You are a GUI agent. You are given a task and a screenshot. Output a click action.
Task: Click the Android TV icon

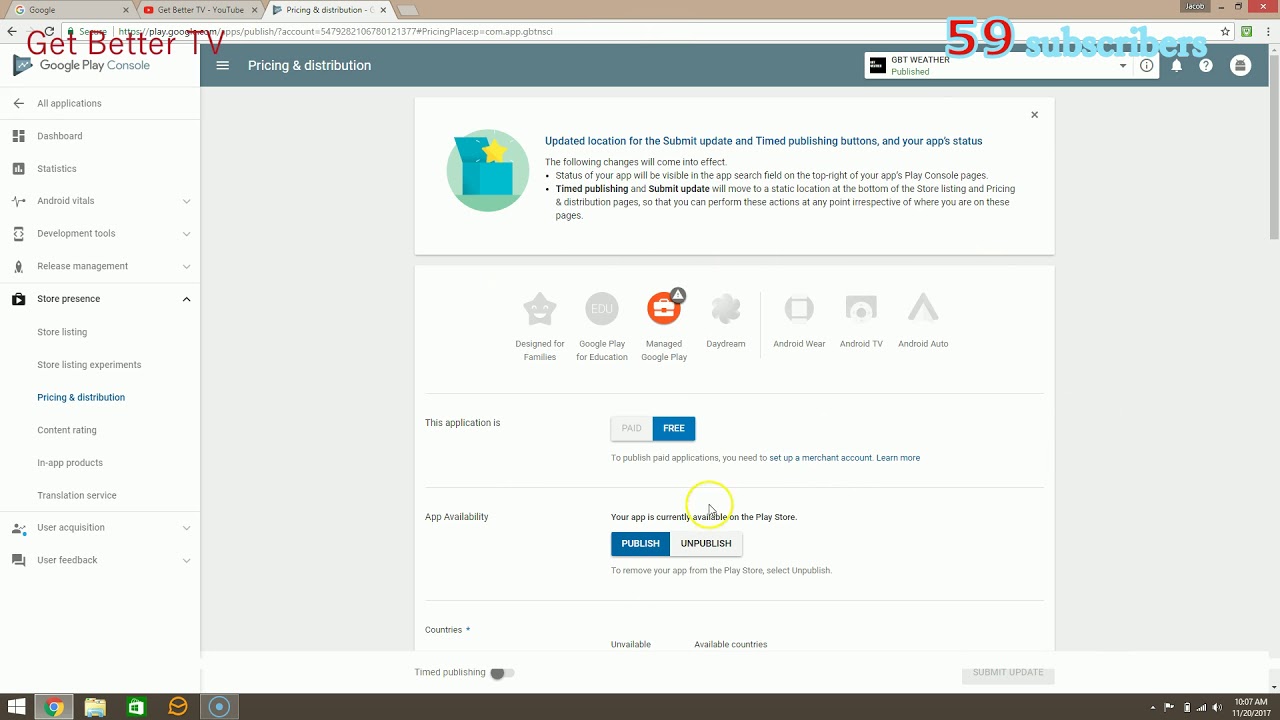tap(861, 309)
